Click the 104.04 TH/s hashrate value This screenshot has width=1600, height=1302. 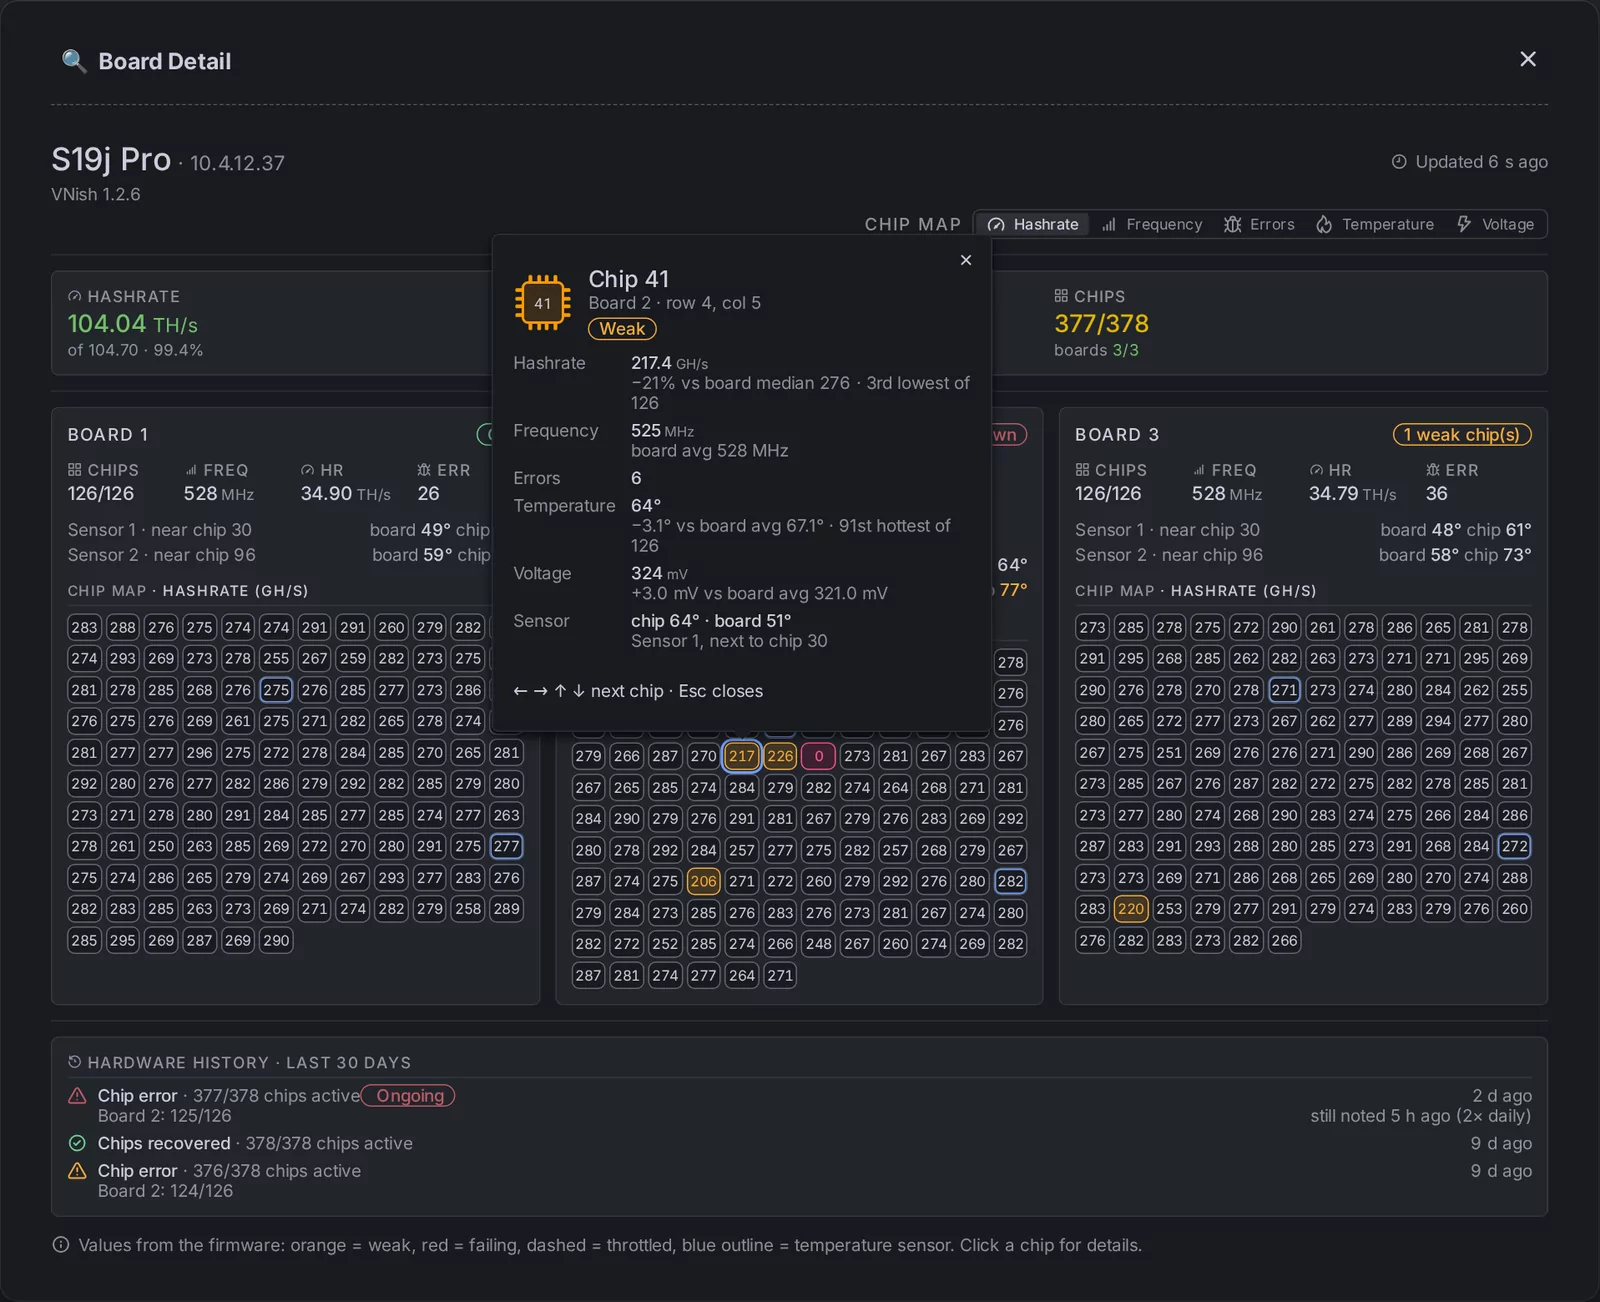coord(132,324)
